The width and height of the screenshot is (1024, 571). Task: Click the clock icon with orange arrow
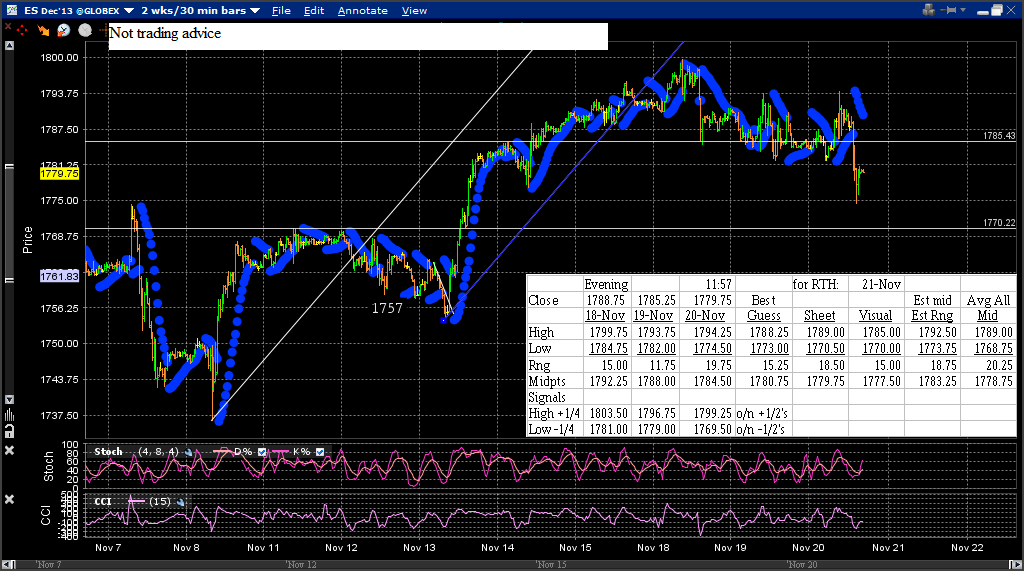pos(63,30)
